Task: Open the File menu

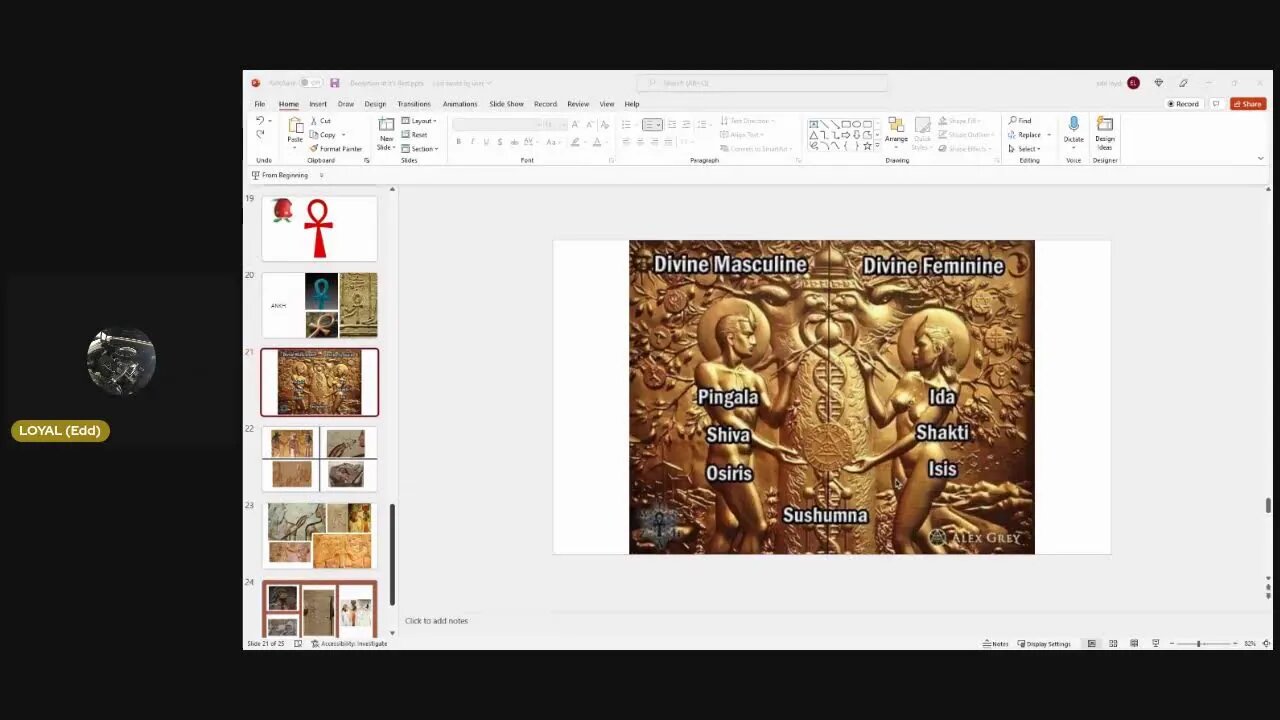Action: (260, 104)
